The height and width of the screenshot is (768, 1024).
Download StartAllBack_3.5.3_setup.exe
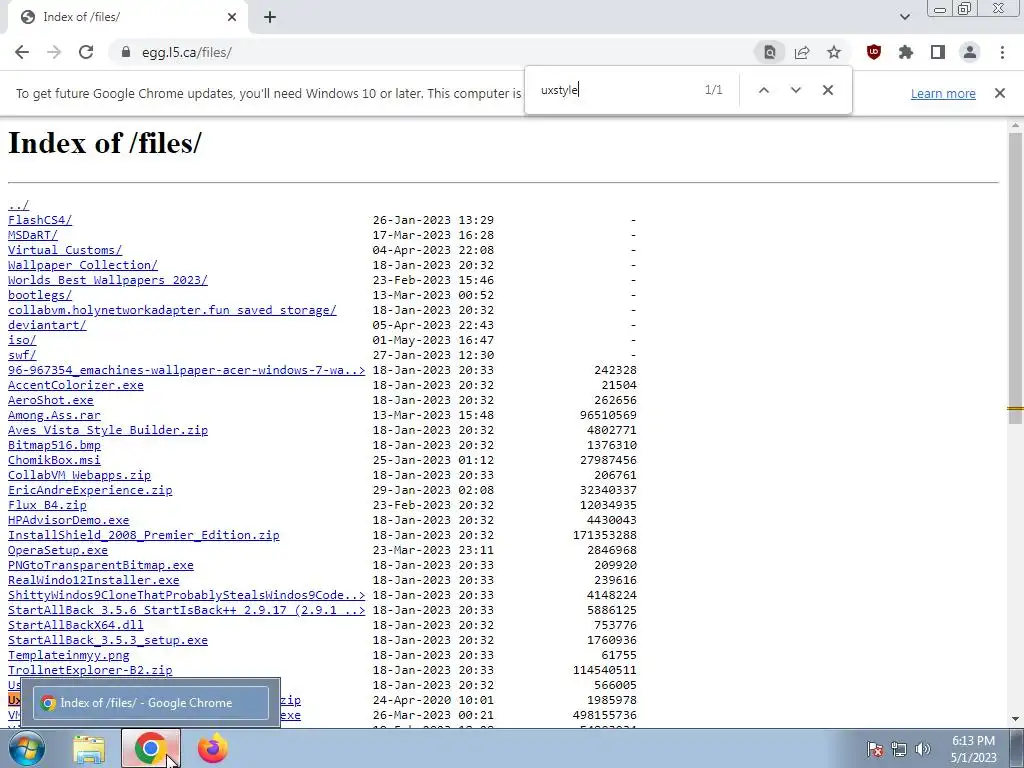pos(108,641)
